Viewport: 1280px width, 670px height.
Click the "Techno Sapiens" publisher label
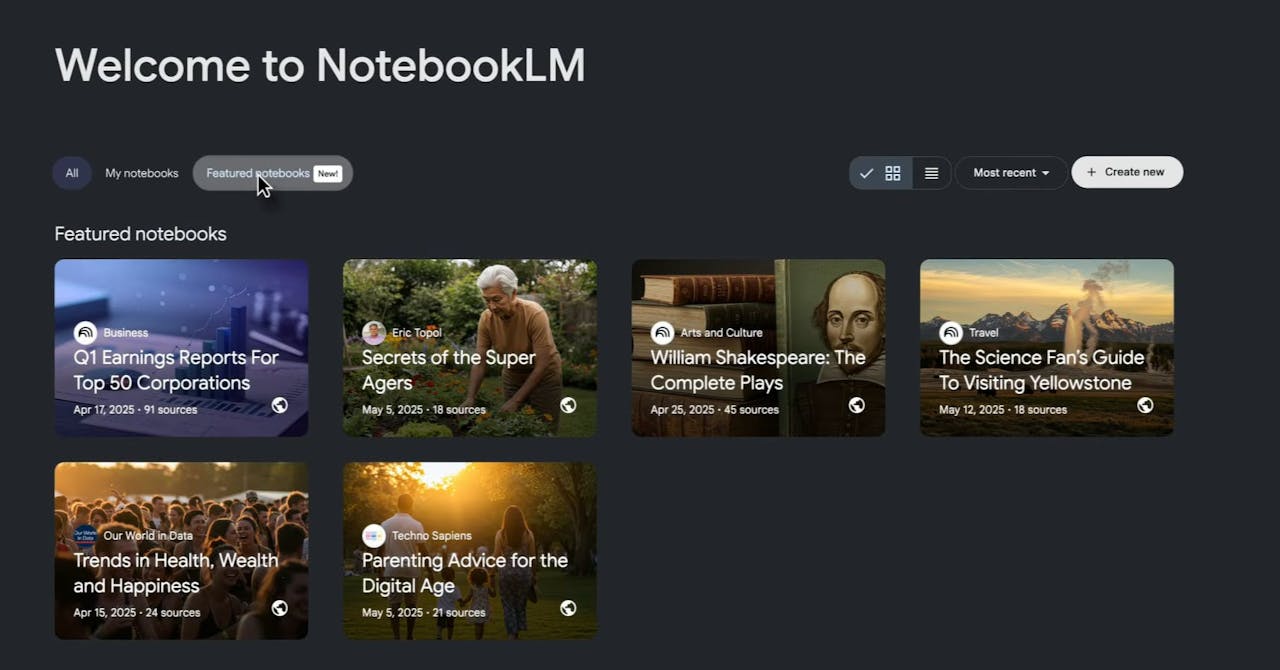[x=432, y=536]
